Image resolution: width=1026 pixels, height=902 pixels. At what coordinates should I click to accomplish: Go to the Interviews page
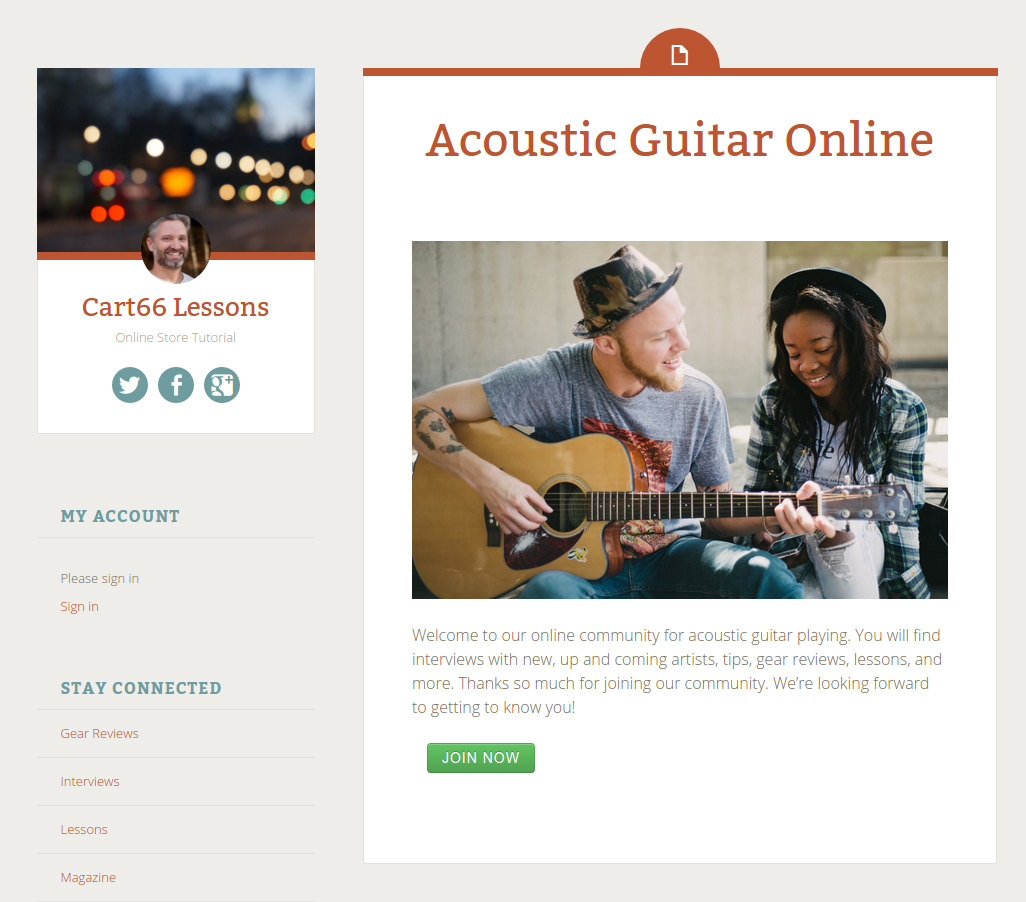click(x=90, y=782)
